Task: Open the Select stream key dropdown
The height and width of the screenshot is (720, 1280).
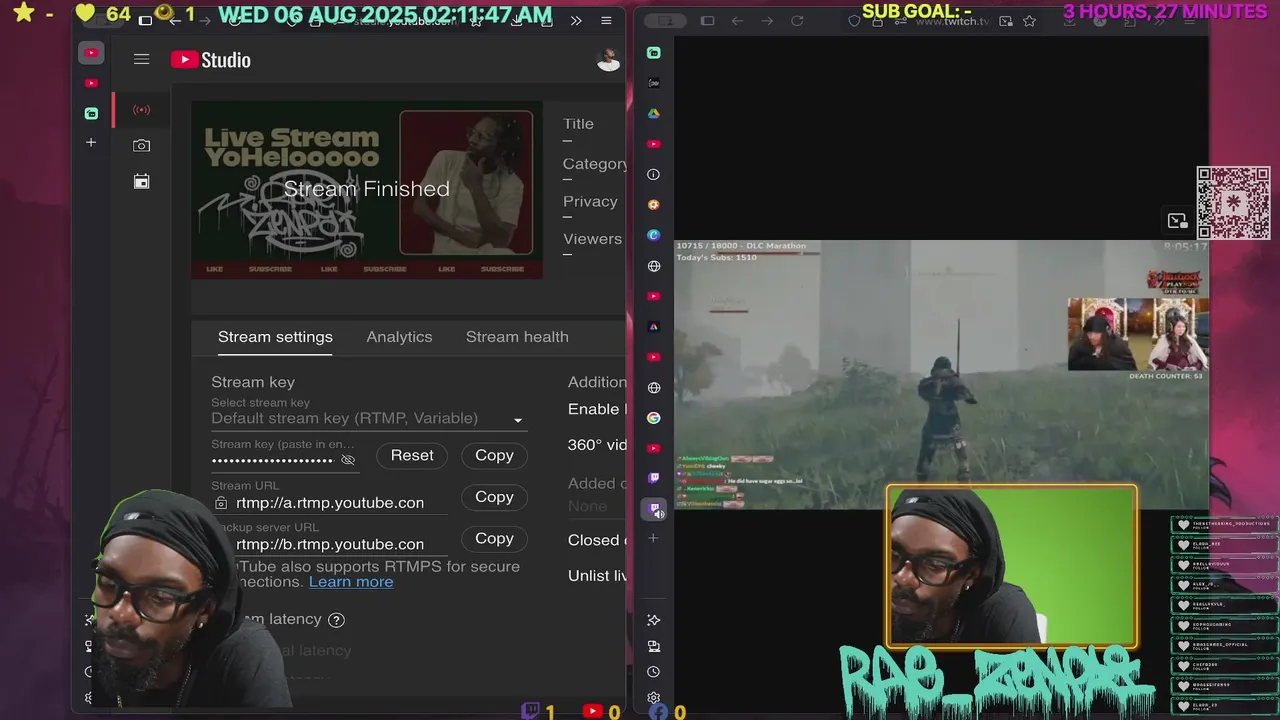Action: point(369,419)
